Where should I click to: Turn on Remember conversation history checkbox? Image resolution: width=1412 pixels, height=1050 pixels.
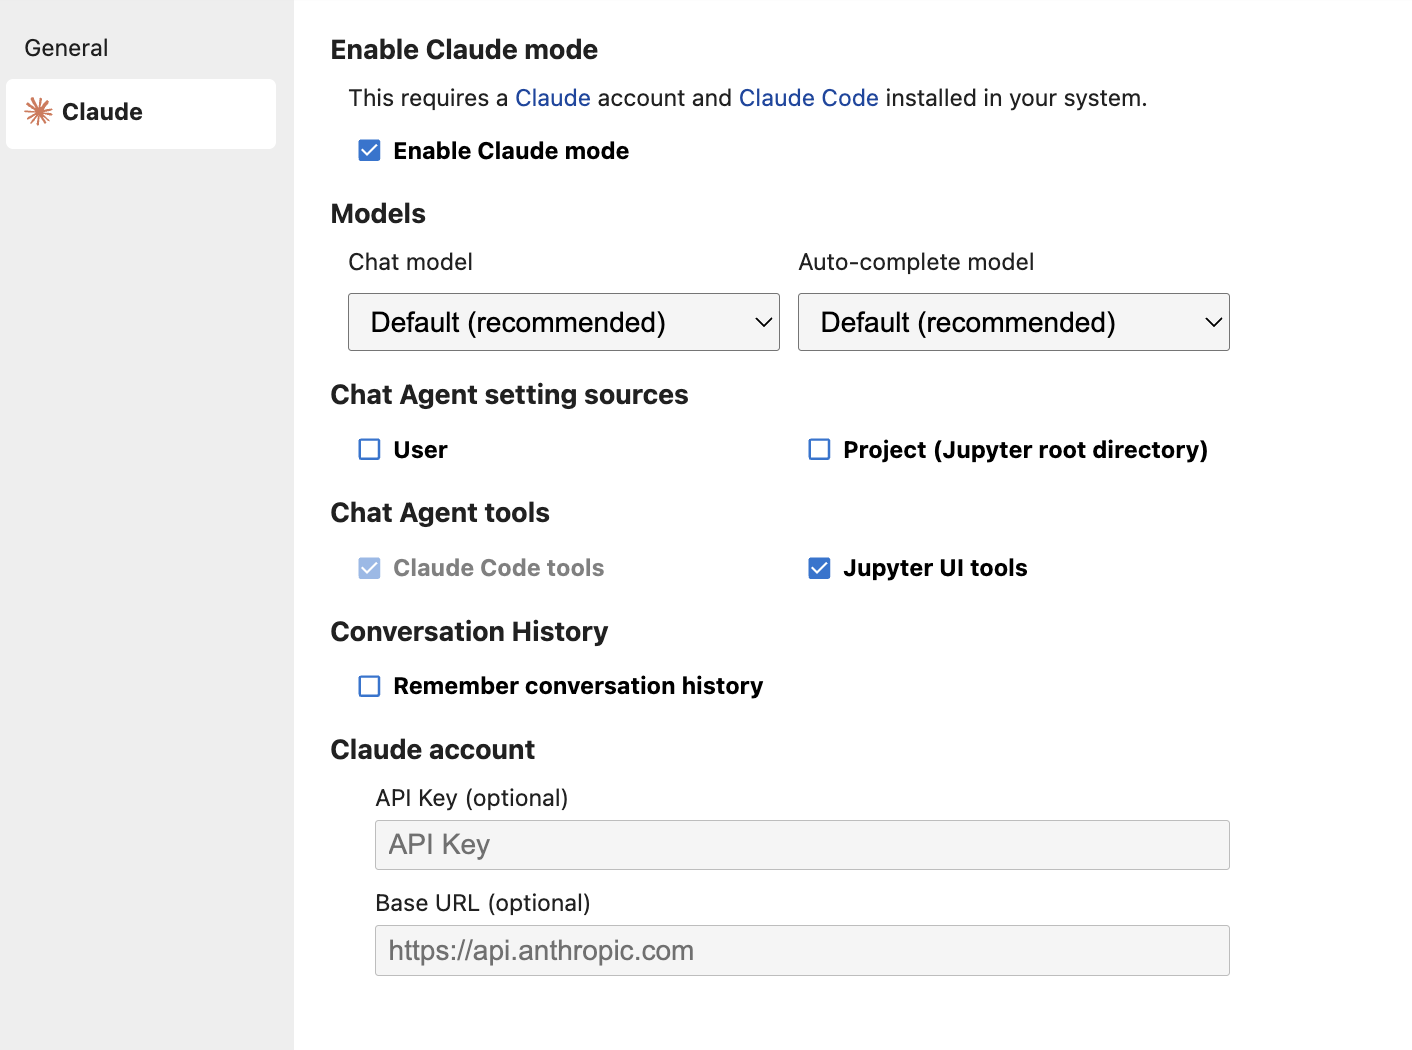point(370,686)
